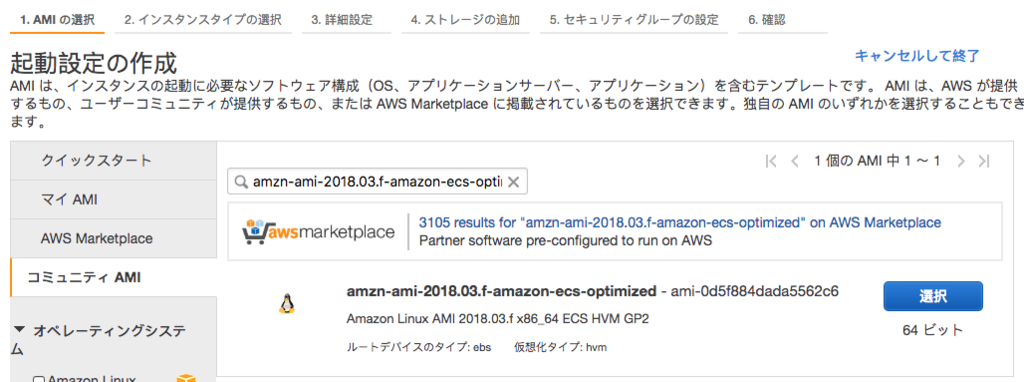Open step 5 セキュリティグループの設定 tab
The width and height of the screenshot is (1024, 382).
(x=633, y=20)
